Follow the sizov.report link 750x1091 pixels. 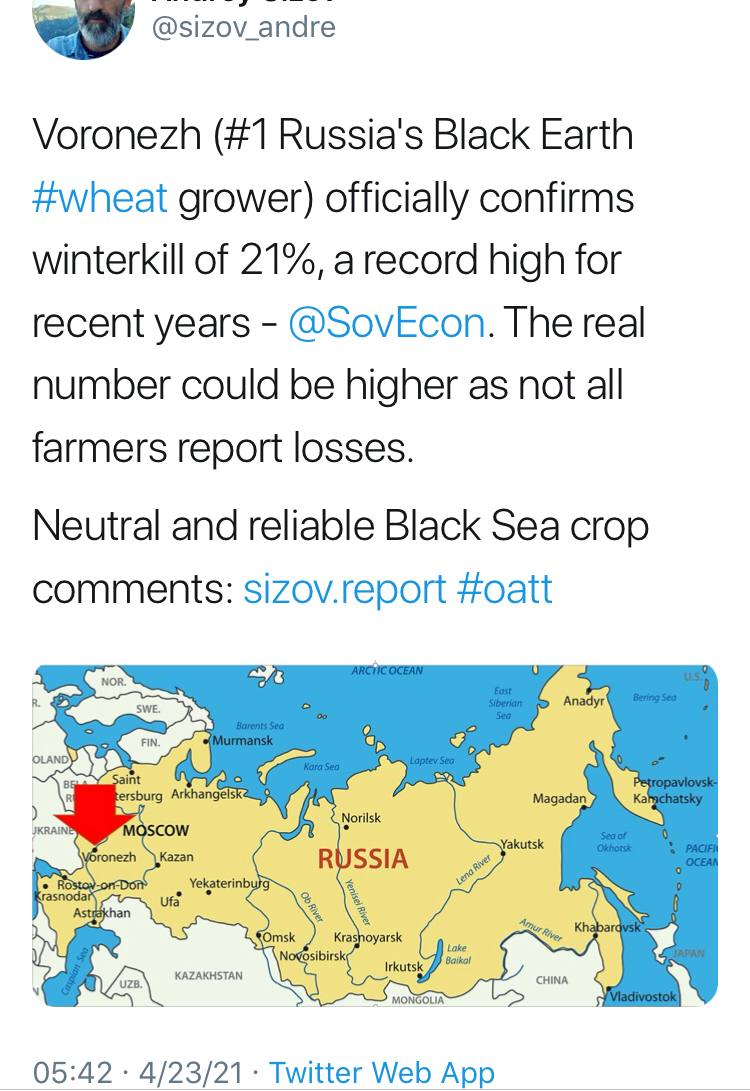click(343, 589)
